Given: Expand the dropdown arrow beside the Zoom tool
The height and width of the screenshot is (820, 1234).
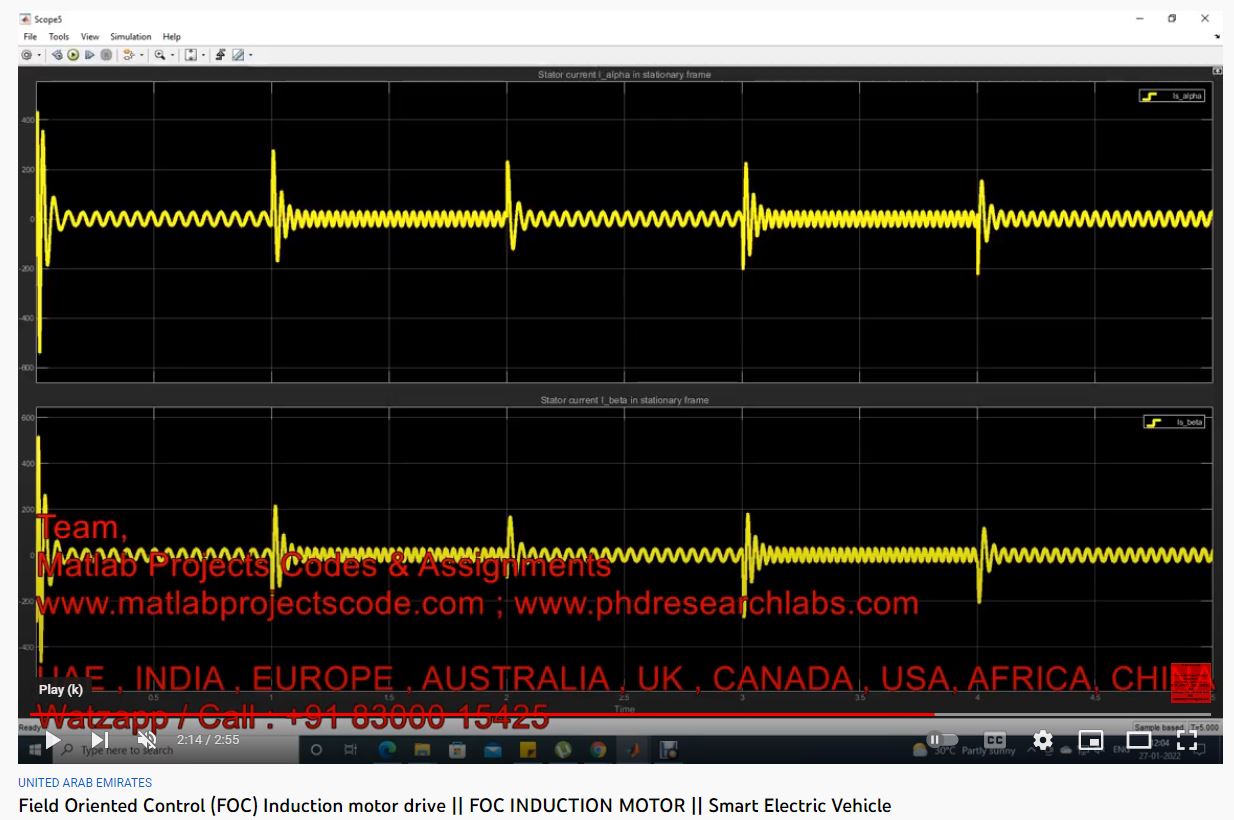Looking at the screenshot, I should click(170, 55).
